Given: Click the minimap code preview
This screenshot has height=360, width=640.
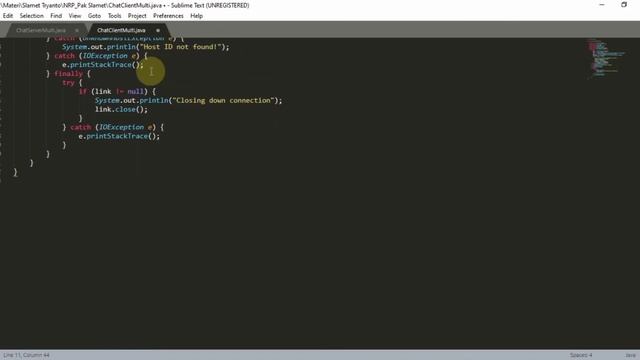Looking at the screenshot, I should (x=606, y=58).
